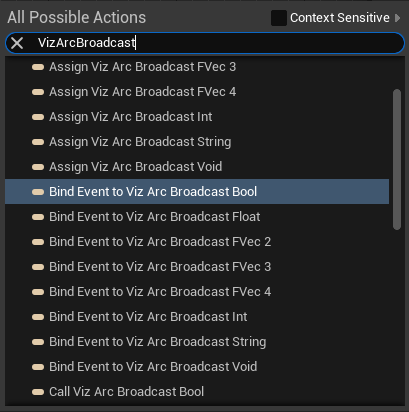
Task: Click the All Possible Actions title
Action: [x=77, y=17]
